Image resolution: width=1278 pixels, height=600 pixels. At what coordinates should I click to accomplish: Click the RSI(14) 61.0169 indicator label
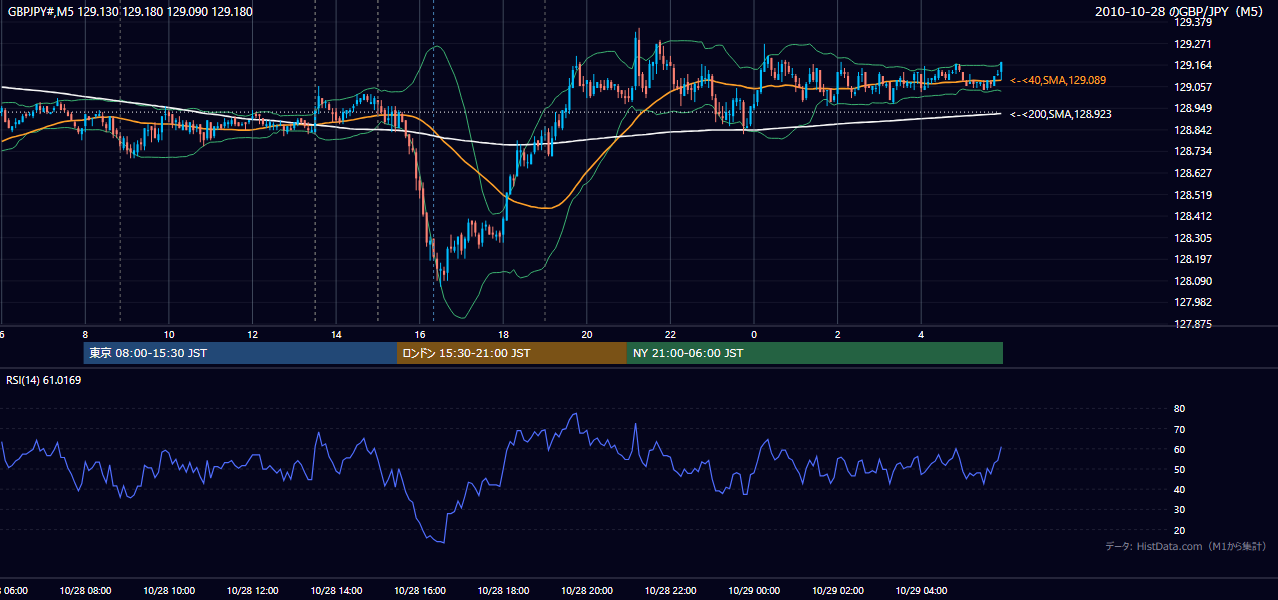click(44, 380)
